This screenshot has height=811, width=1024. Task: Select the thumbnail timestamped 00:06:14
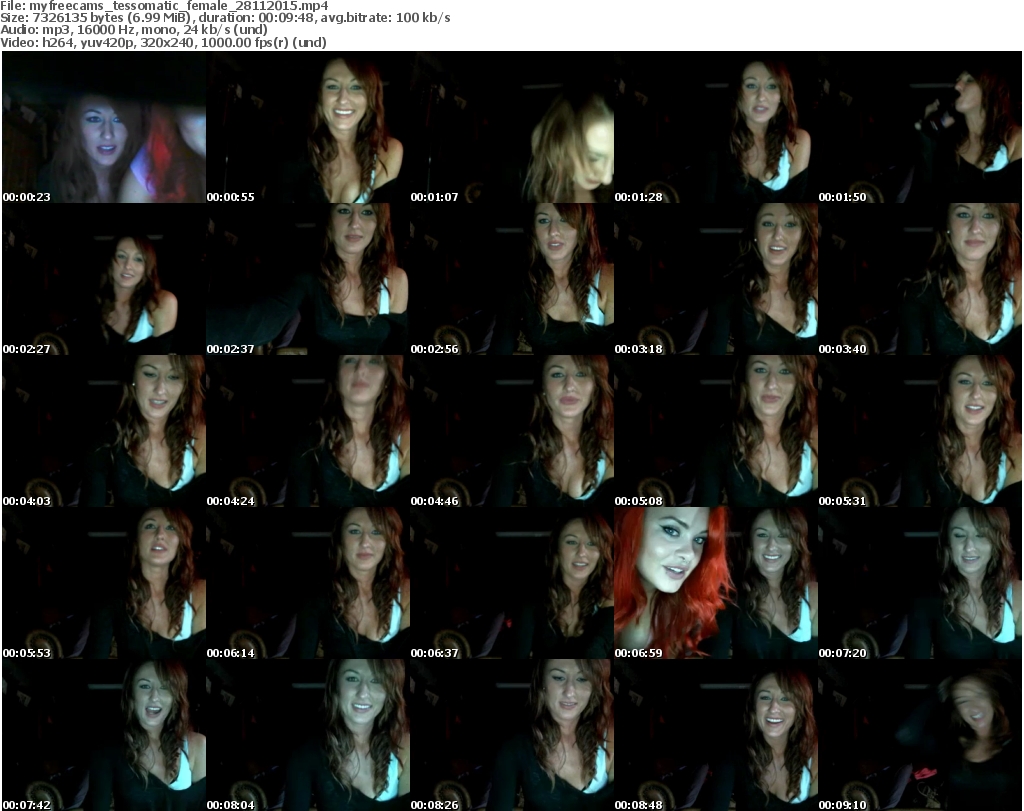(x=308, y=582)
